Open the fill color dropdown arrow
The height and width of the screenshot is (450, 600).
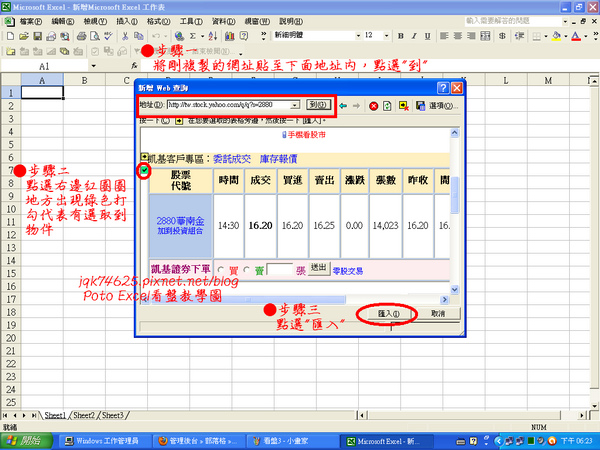pyautogui.click(x=566, y=36)
